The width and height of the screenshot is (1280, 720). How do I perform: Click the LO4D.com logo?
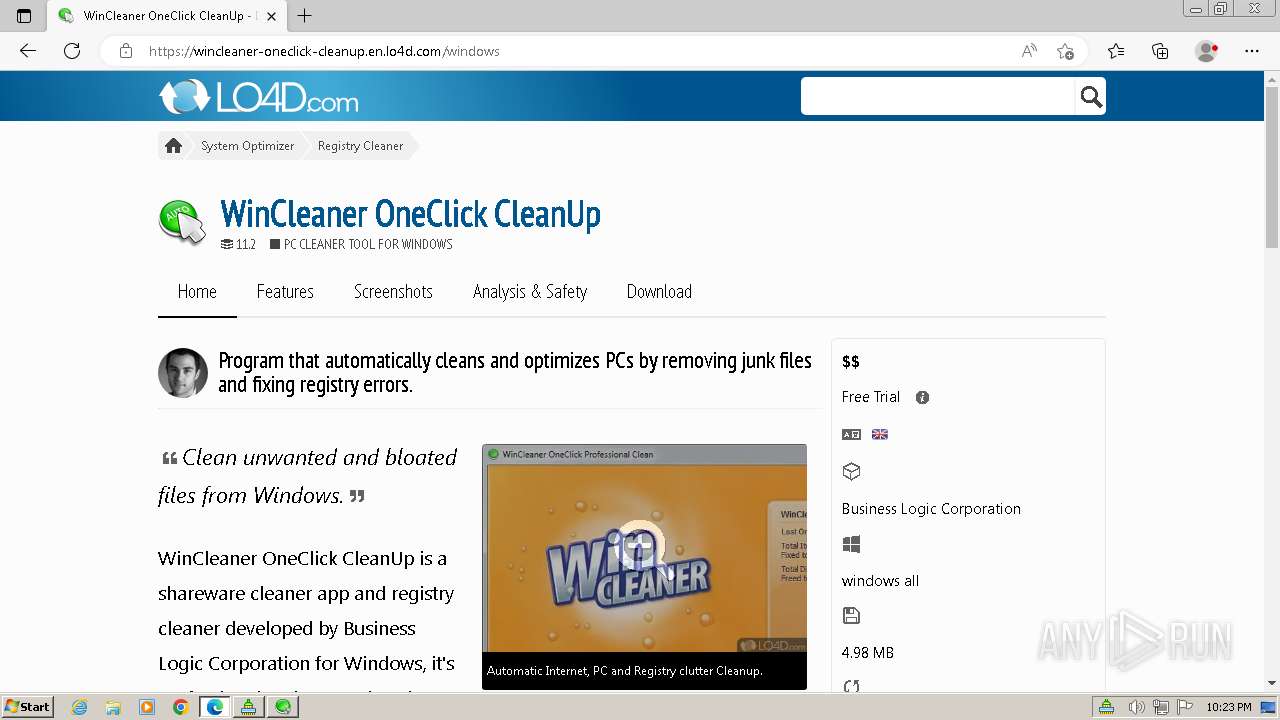[x=258, y=97]
